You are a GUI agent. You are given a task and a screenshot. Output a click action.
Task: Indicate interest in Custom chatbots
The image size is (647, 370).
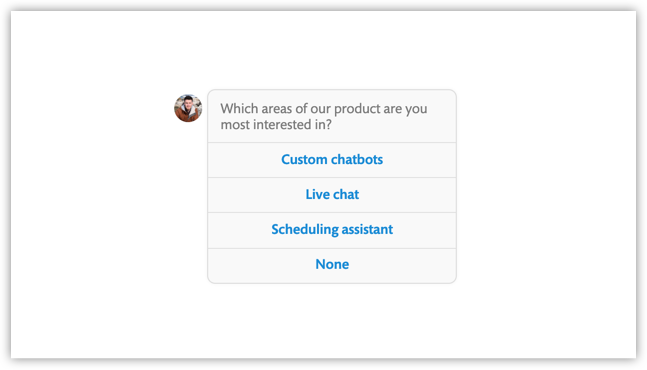332,160
